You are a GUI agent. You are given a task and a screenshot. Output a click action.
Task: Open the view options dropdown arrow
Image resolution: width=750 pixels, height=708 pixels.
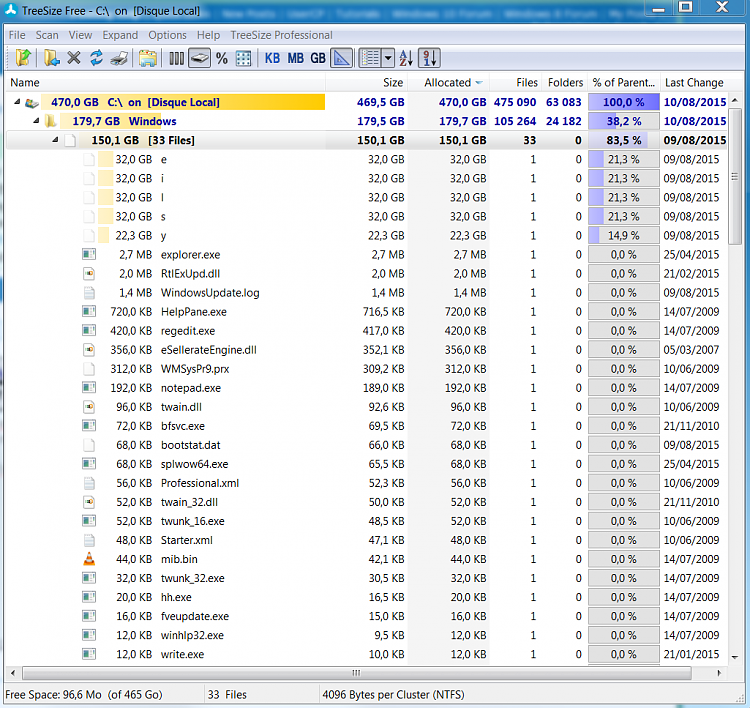[388, 58]
